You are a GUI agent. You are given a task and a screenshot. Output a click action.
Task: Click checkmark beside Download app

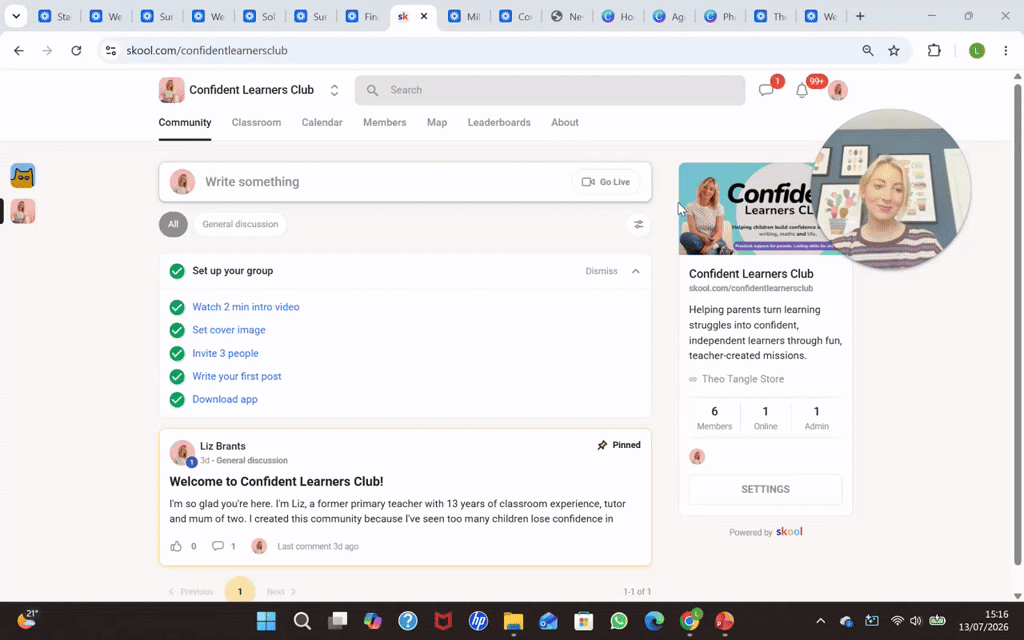[177, 399]
